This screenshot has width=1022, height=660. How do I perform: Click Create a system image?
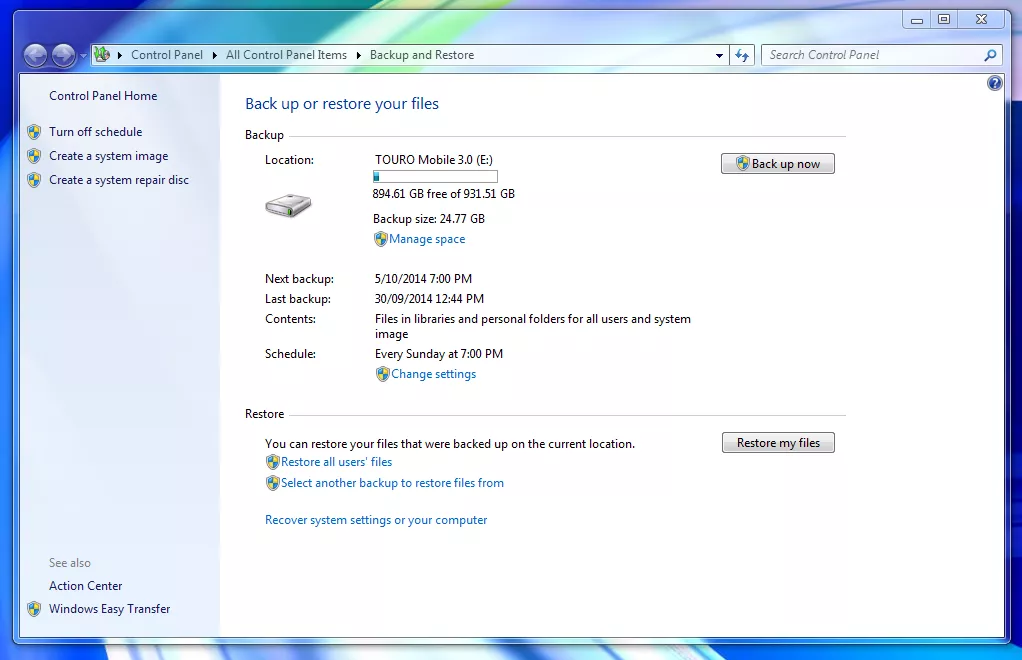pos(108,155)
